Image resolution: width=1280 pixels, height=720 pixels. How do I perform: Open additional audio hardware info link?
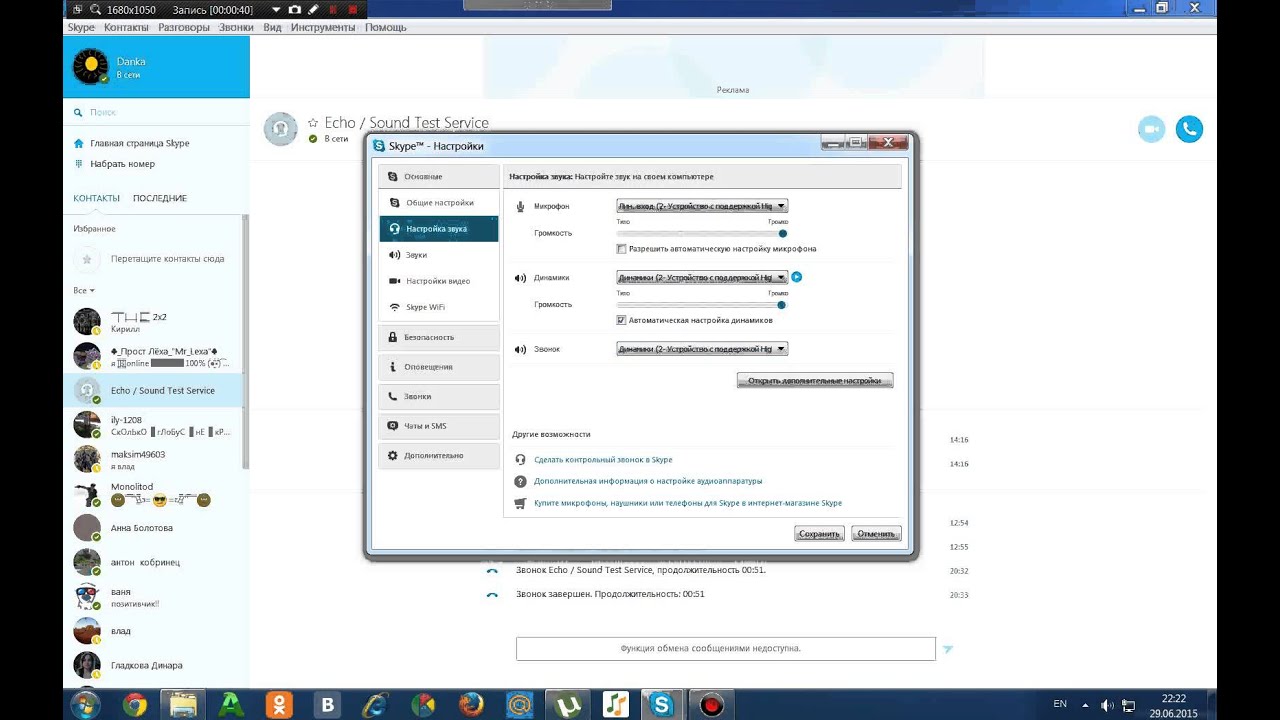[x=648, y=481]
